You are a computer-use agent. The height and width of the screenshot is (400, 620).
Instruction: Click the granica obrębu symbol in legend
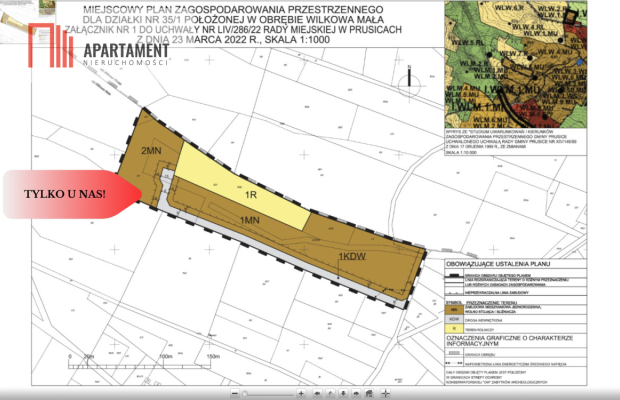pos(453,354)
